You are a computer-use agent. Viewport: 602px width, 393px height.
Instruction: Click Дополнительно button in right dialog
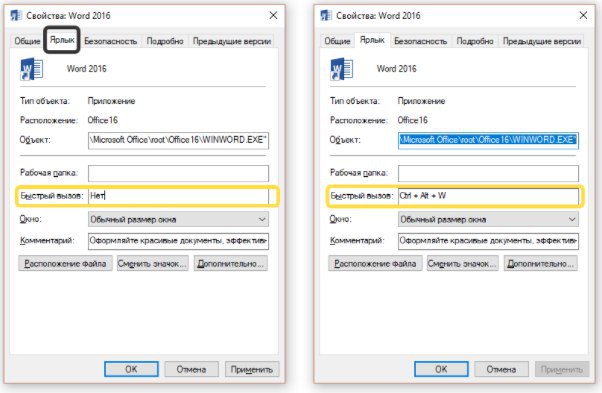tap(540, 264)
